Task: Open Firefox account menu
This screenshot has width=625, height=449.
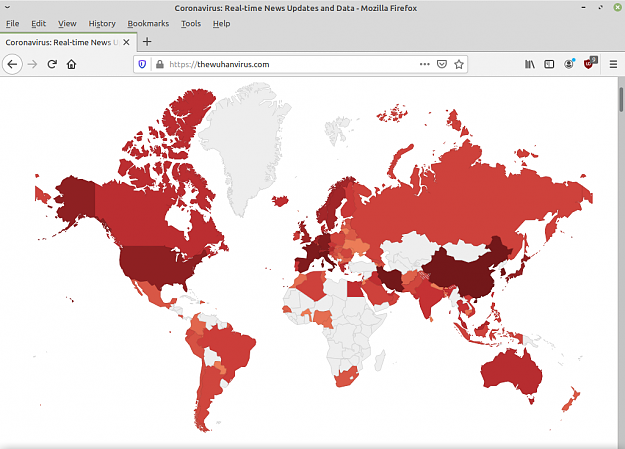Action: click(x=569, y=64)
